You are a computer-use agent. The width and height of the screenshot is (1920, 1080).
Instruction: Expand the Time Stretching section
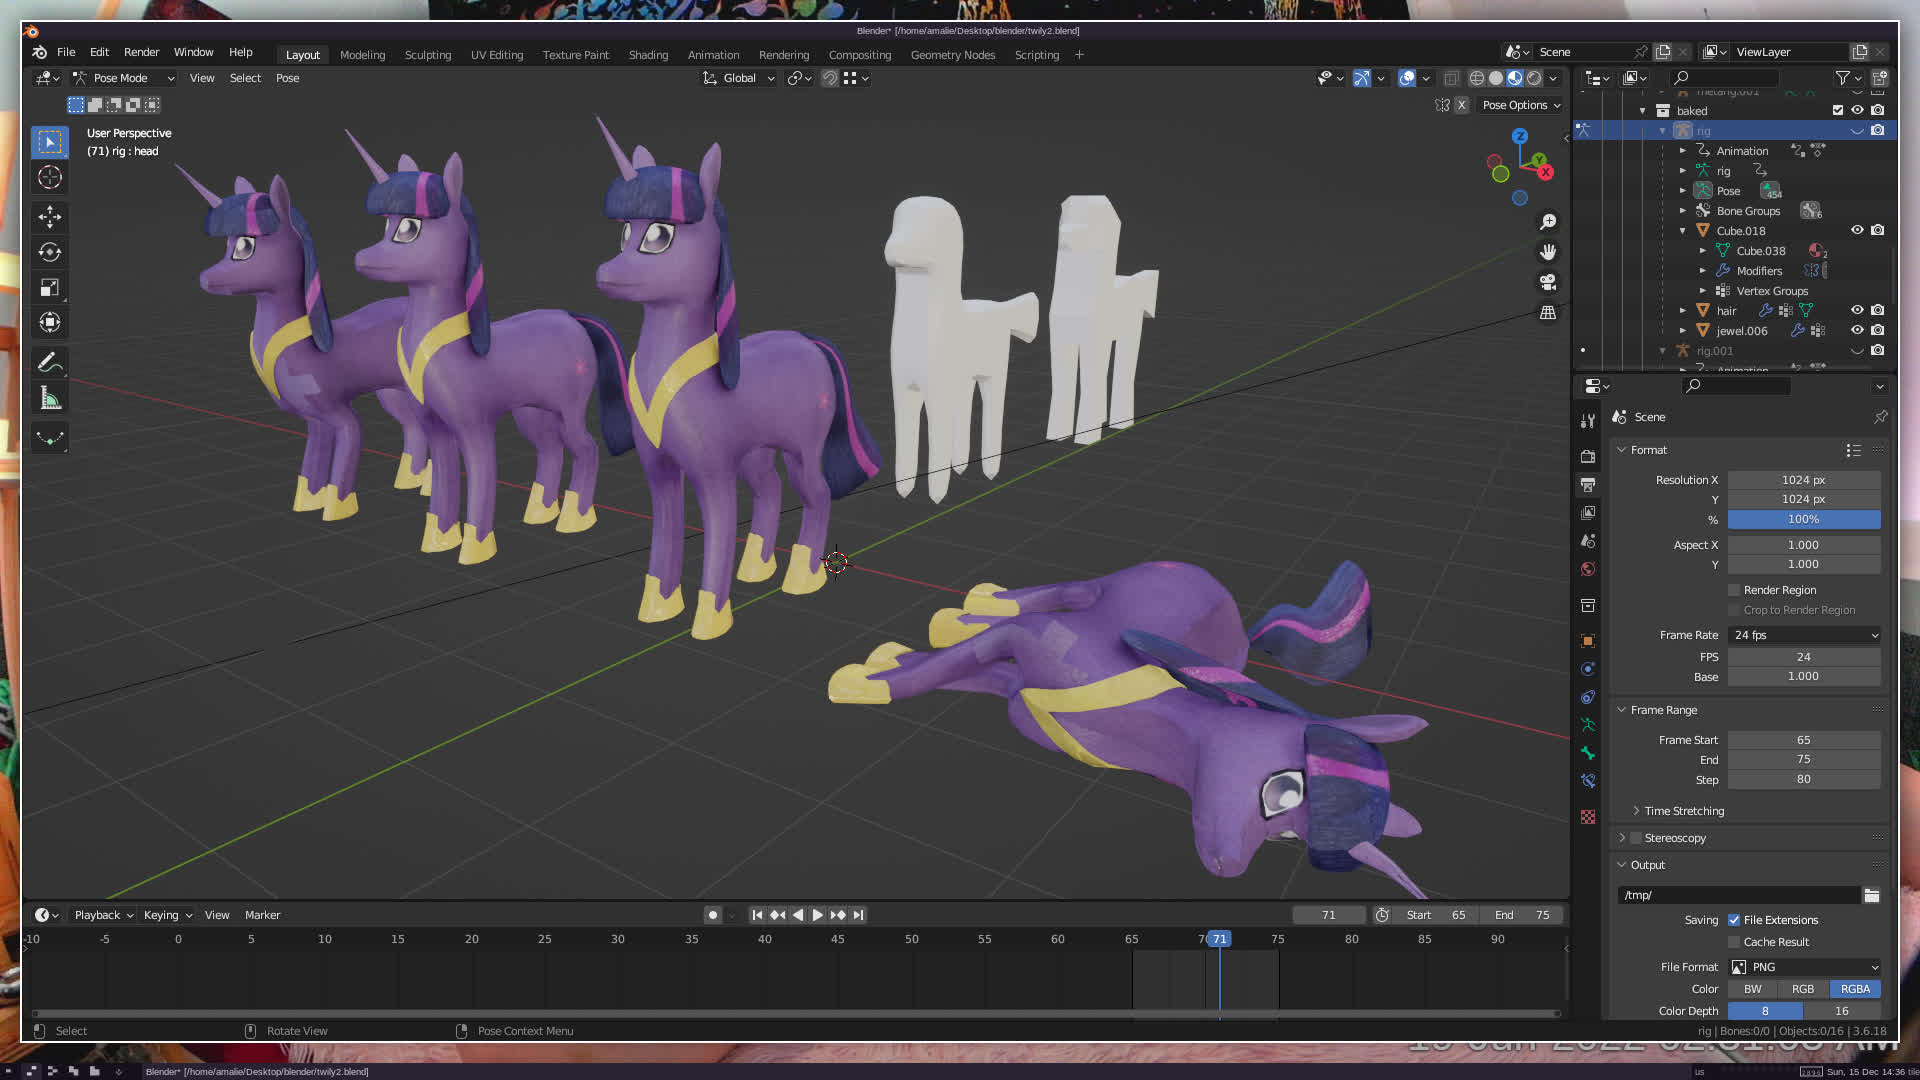(x=1684, y=811)
